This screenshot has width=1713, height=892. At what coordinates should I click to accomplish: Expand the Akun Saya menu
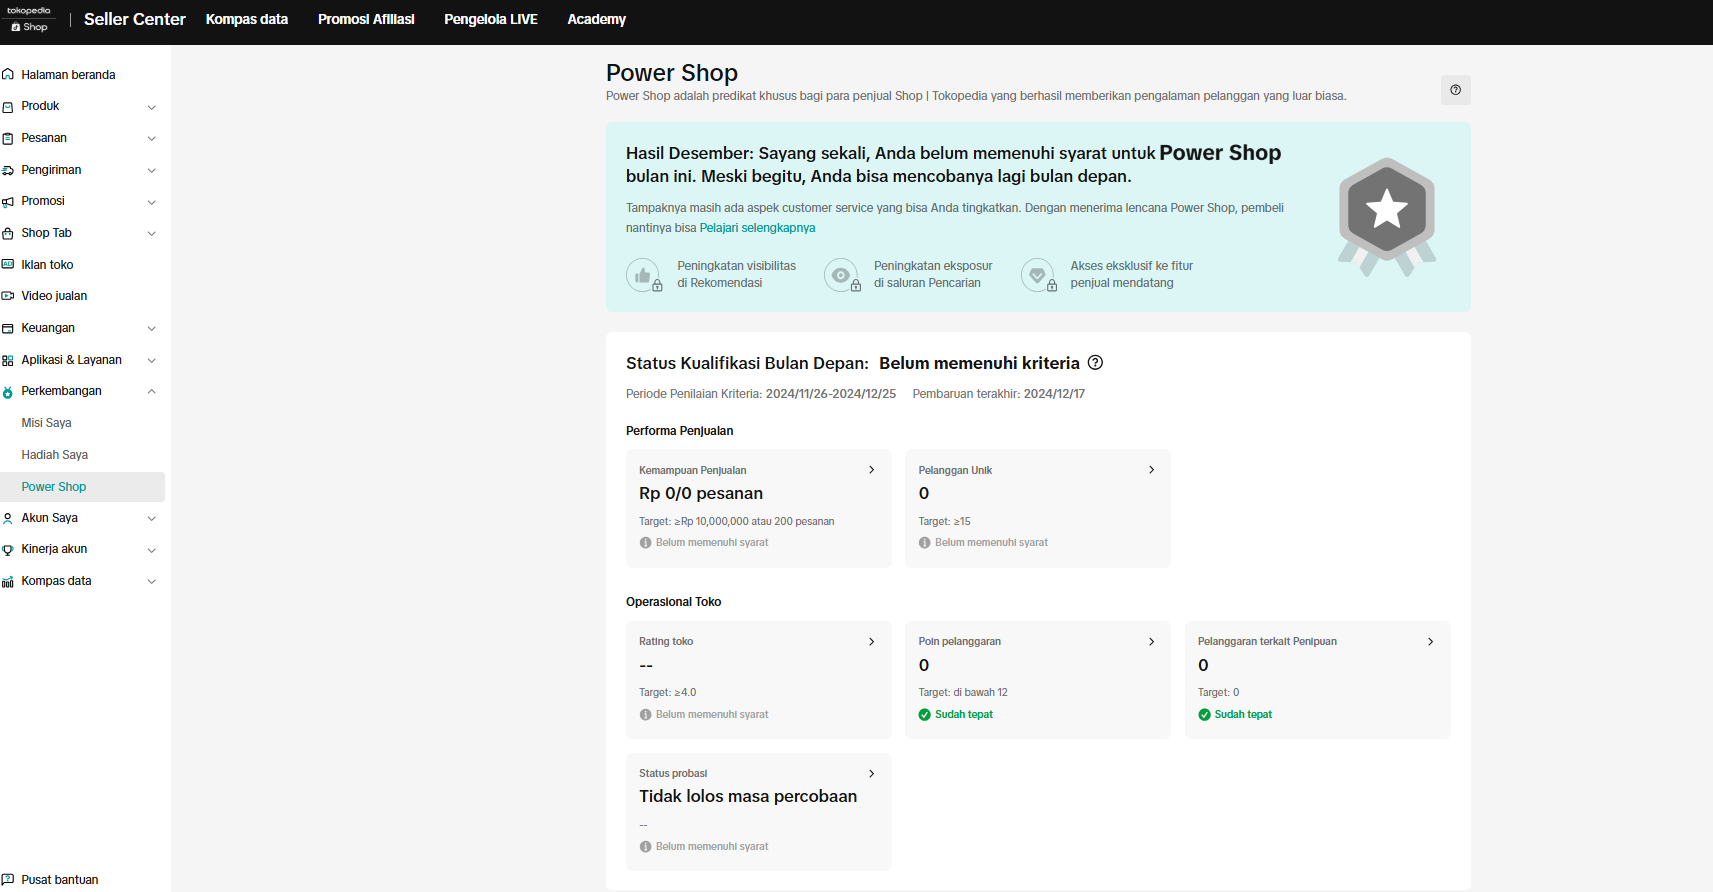coord(80,518)
